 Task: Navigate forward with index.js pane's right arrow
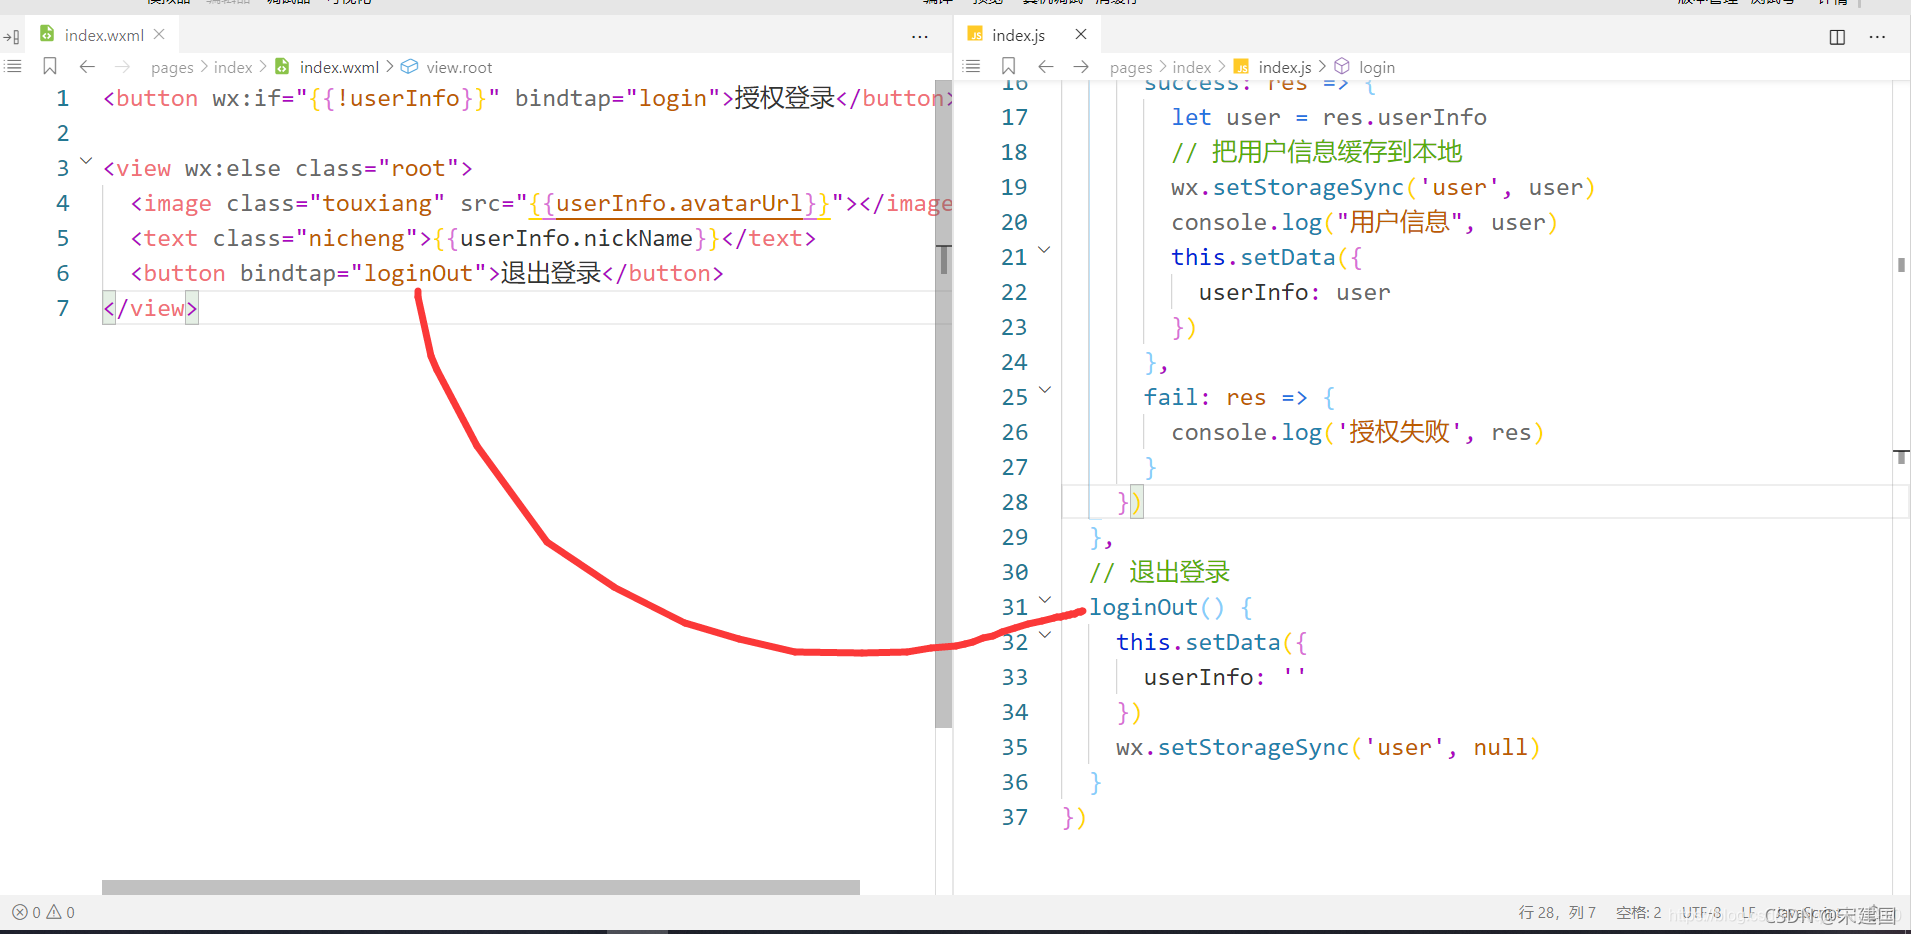pos(1081,66)
